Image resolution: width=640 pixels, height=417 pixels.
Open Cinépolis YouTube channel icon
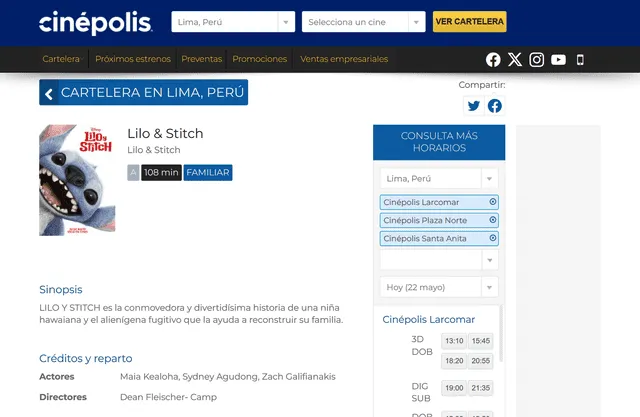pyautogui.click(x=558, y=60)
